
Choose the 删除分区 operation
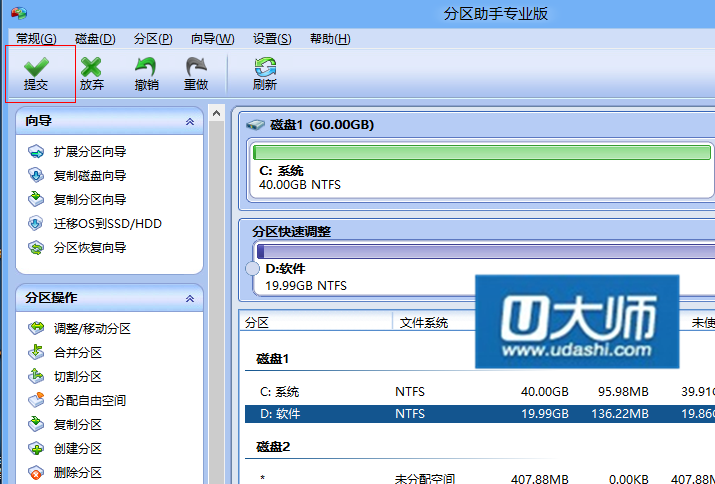pos(77,473)
